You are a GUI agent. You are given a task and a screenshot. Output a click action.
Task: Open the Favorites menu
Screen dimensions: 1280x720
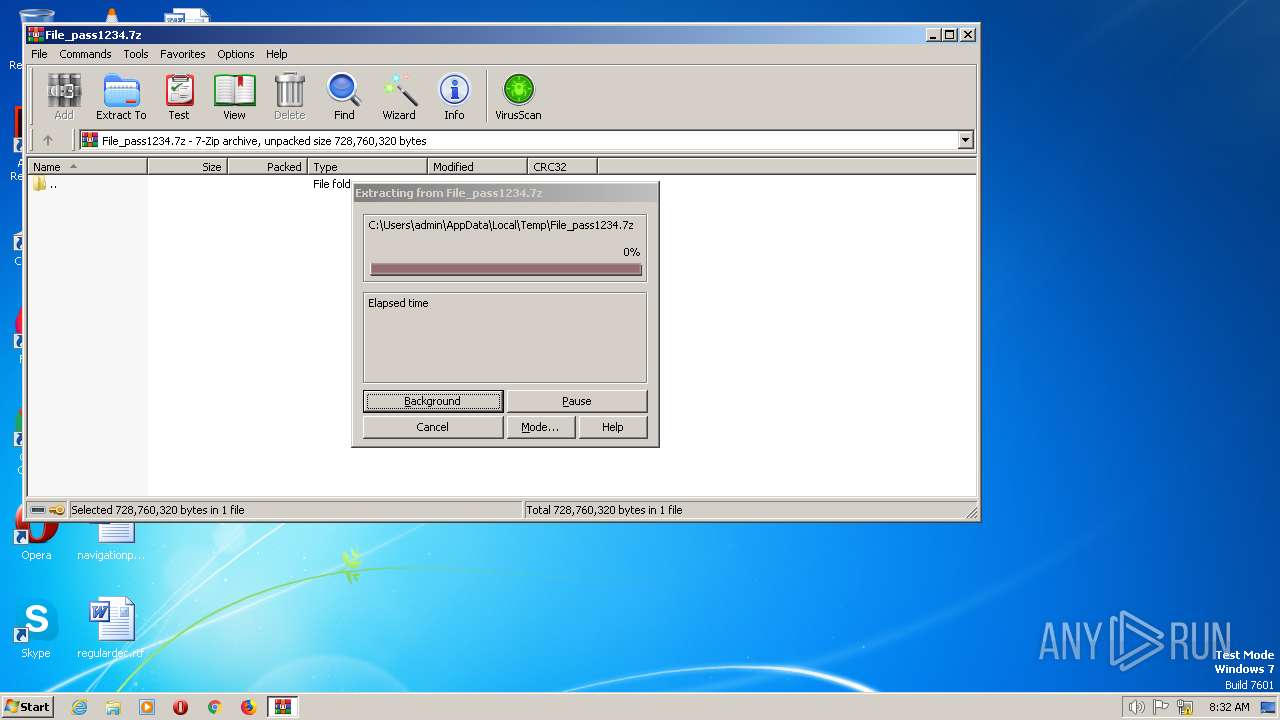coord(183,54)
